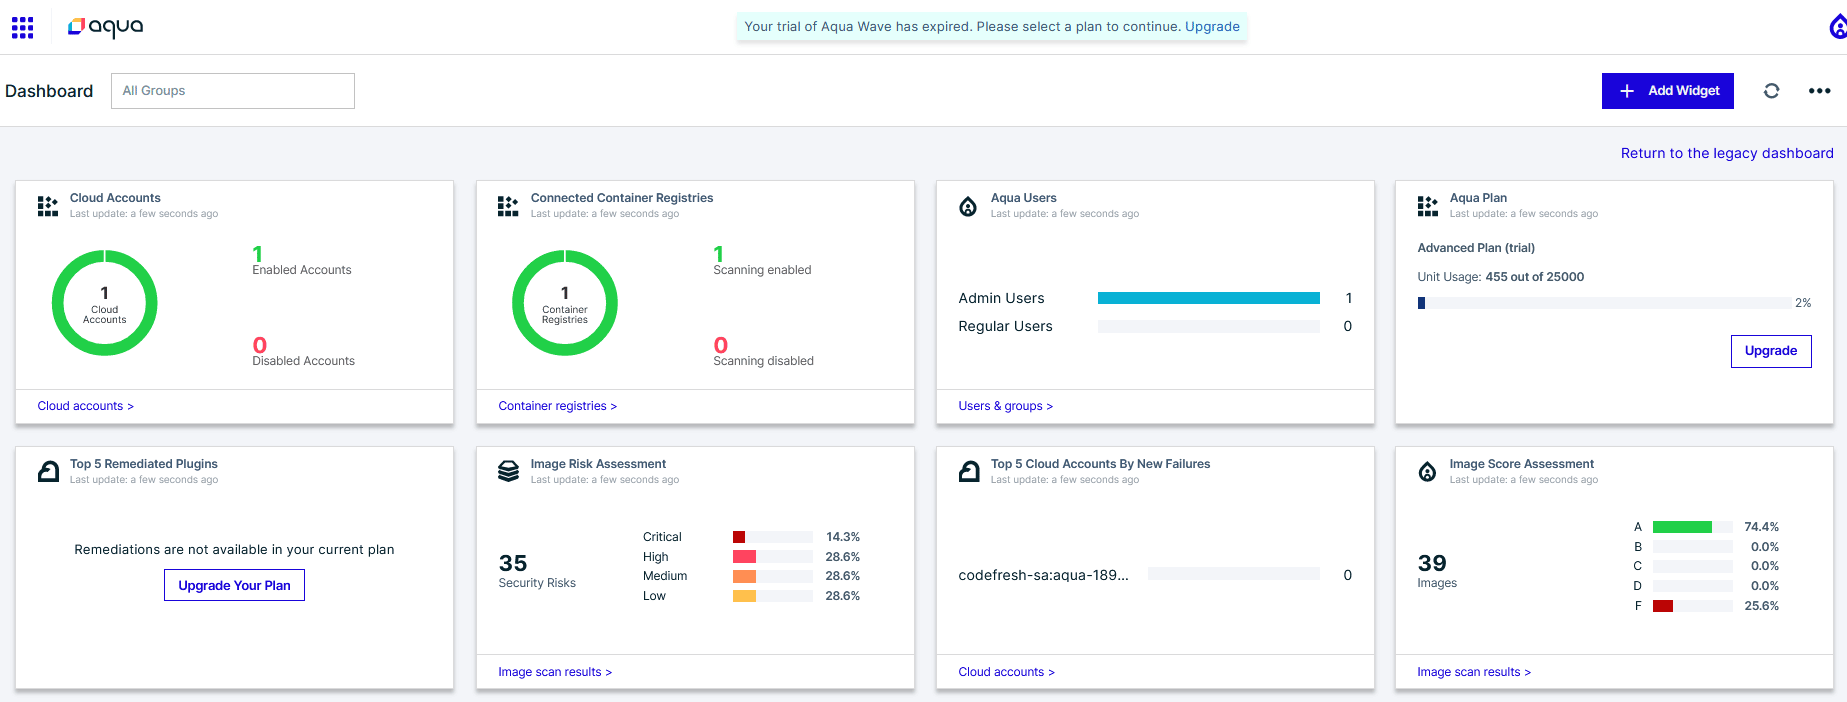Click the Medium risk orange bar
Viewport: 1847px width, 702px height.
click(744, 576)
